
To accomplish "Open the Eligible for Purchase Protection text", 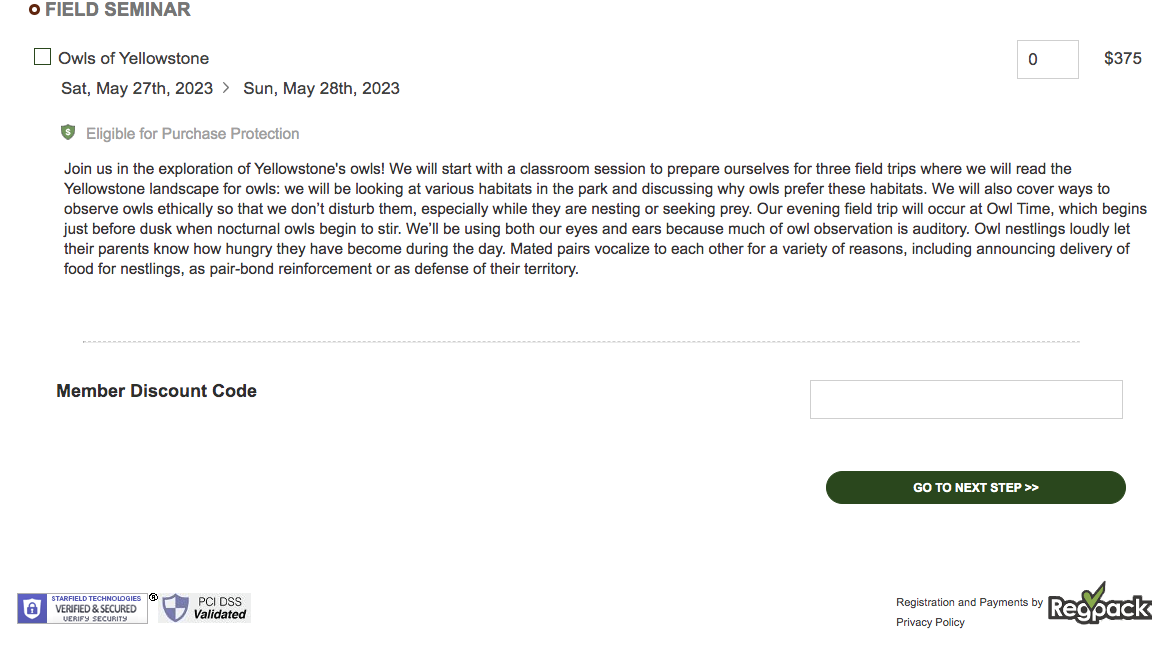I will [192, 134].
